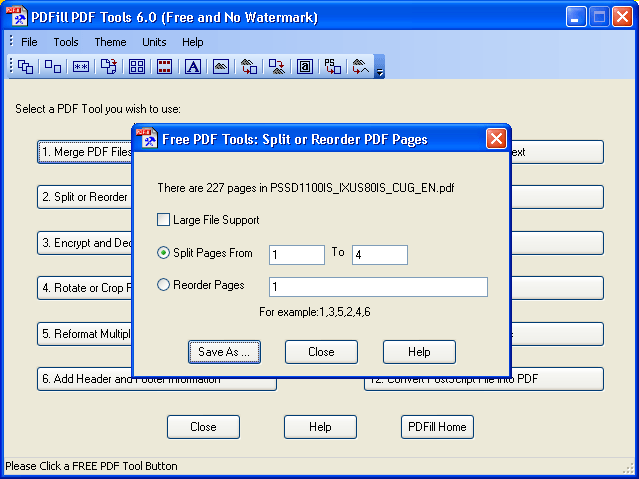Click the Text Watermark letter A icon

point(193,66)
